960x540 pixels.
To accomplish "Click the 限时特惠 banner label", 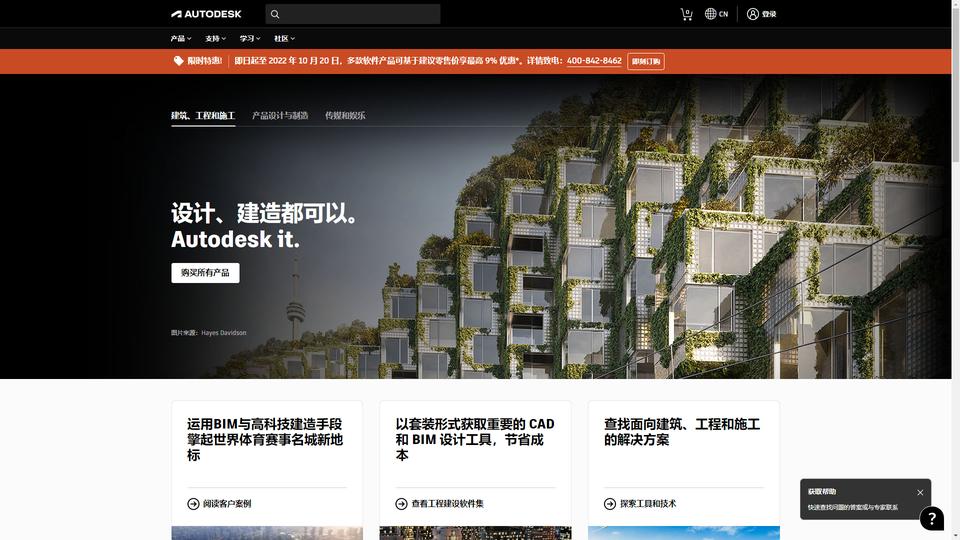I will (x=204, y=61).
